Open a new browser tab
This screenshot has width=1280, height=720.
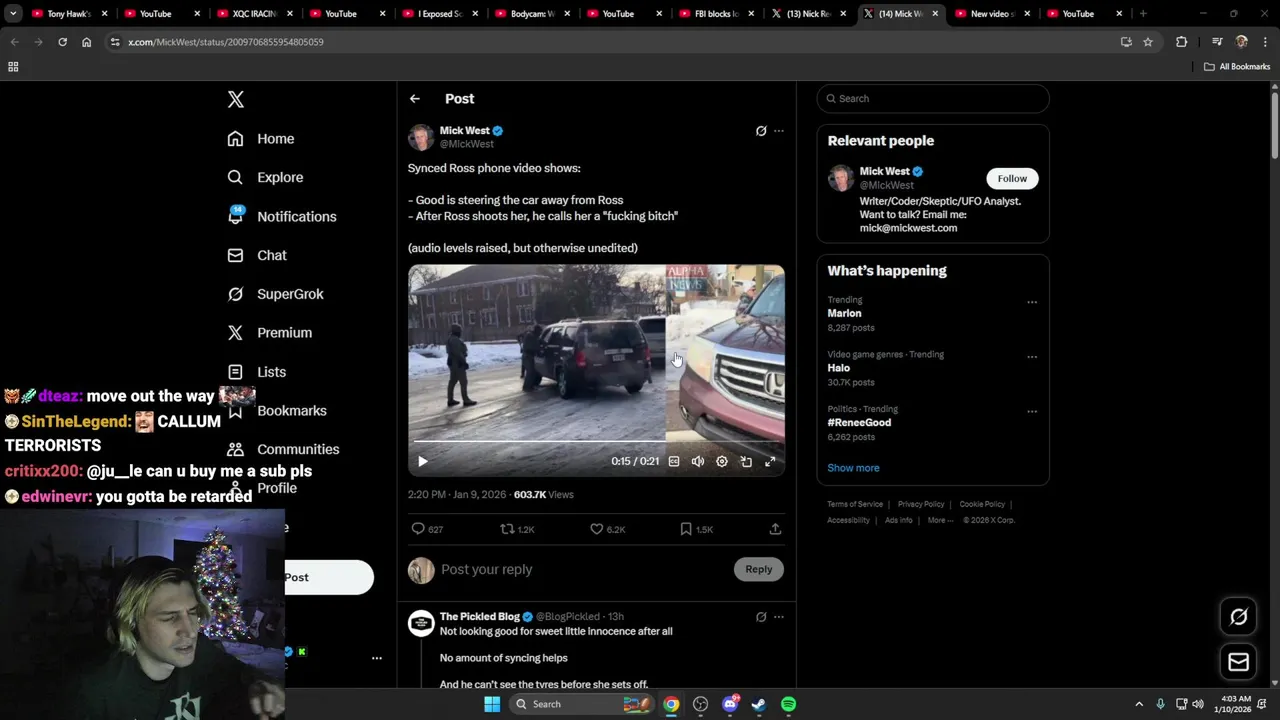(1143, 14)
